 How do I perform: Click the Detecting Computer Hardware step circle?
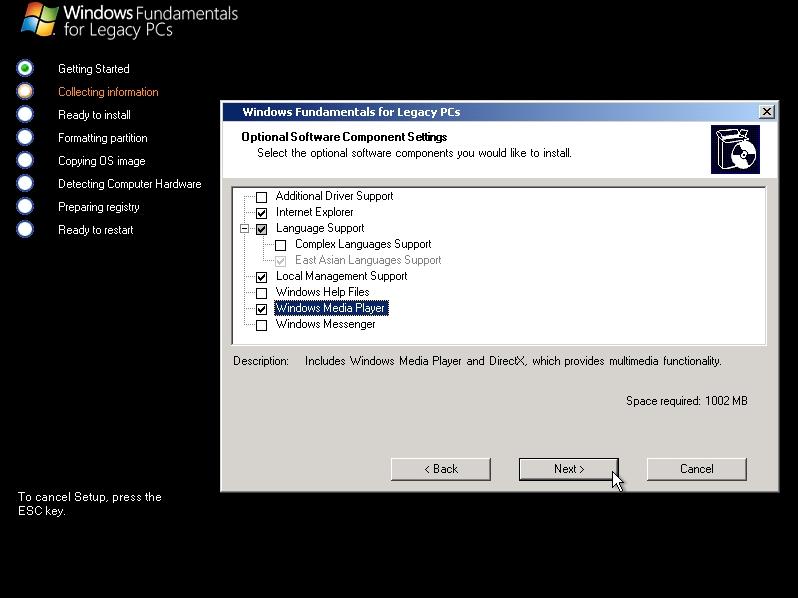click(25, 183)
